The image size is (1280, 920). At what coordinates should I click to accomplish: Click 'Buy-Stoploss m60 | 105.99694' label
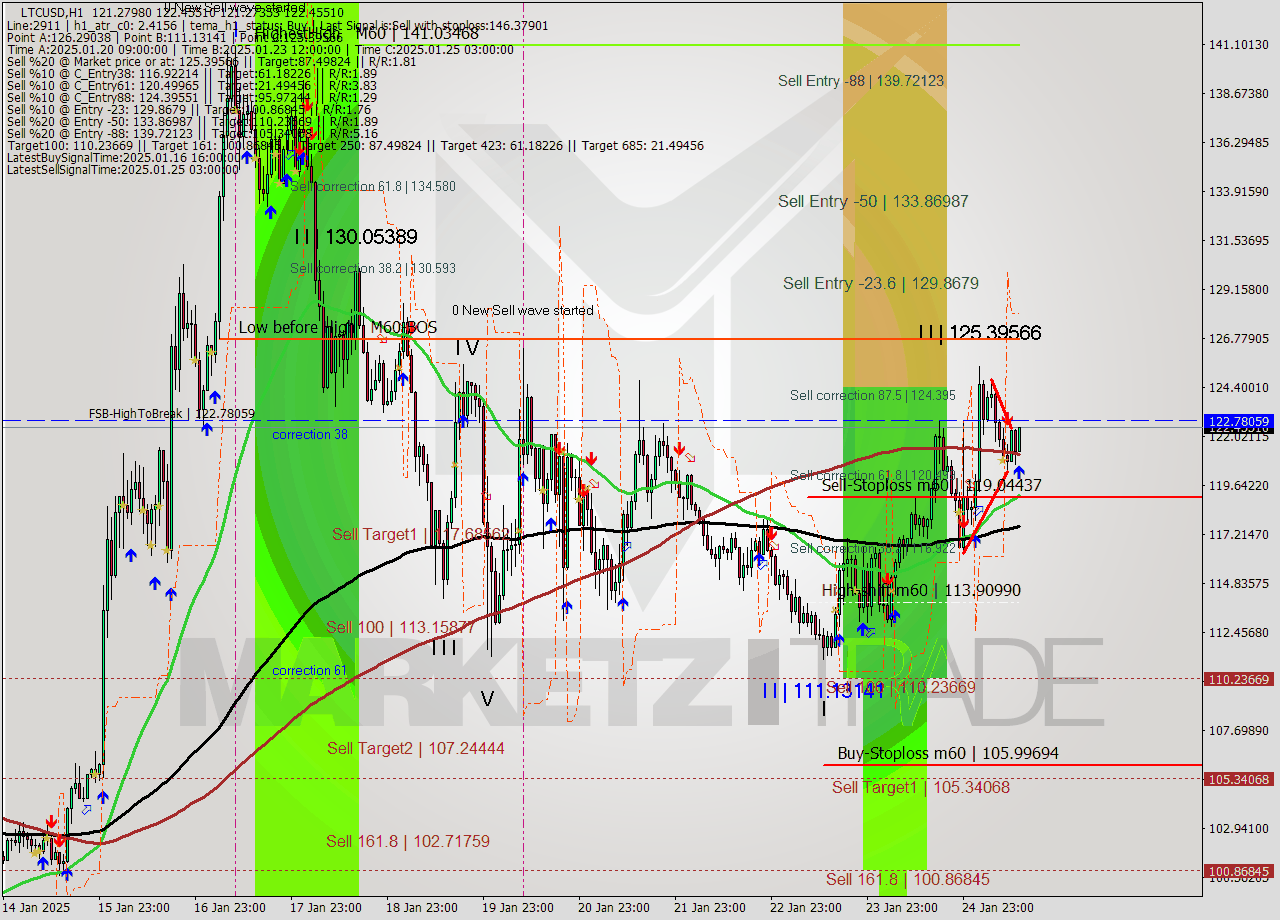point(948,753)
